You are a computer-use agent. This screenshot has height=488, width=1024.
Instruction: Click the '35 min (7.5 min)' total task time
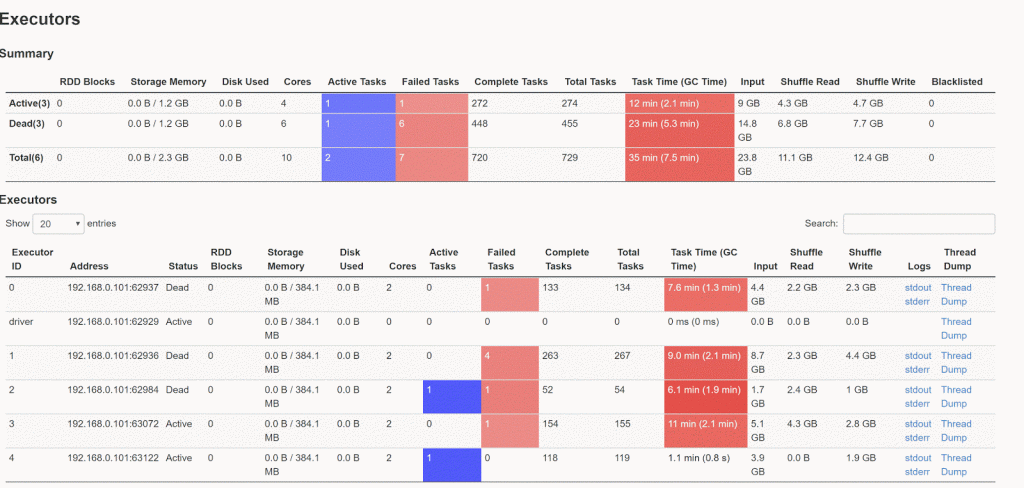click(680, 165)
